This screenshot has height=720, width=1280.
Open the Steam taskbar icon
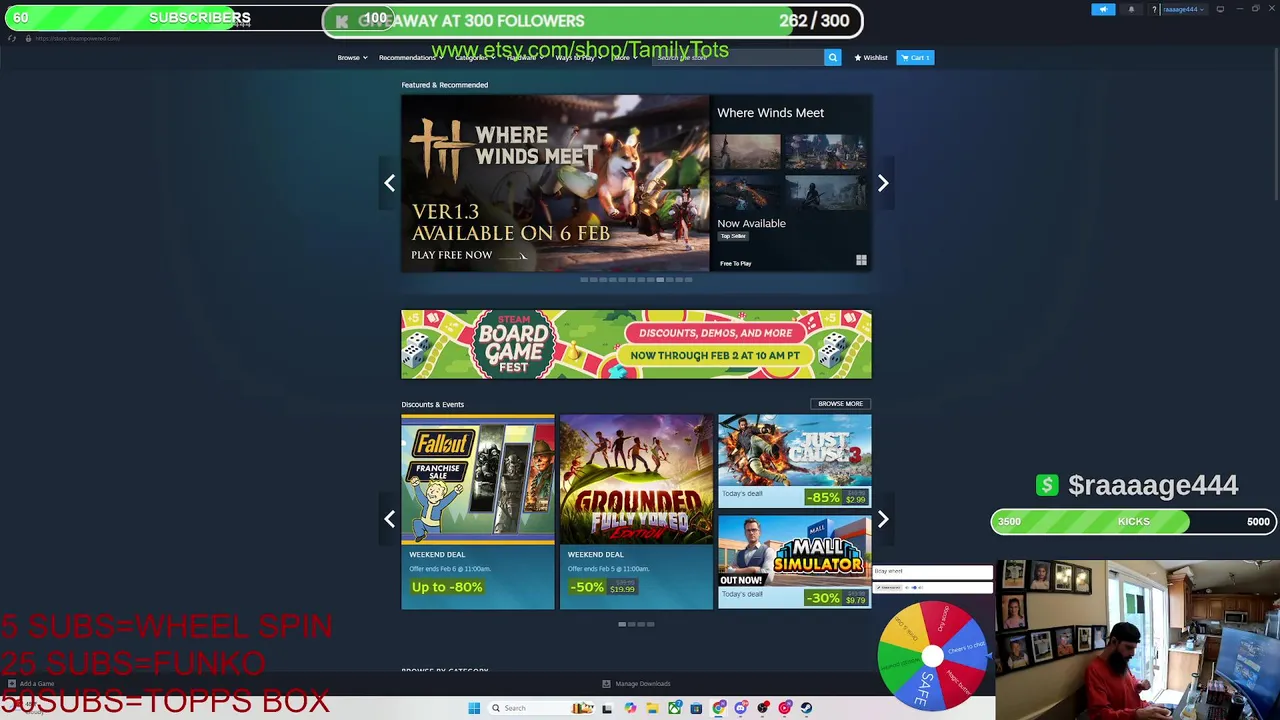click(x=806, y=708)
